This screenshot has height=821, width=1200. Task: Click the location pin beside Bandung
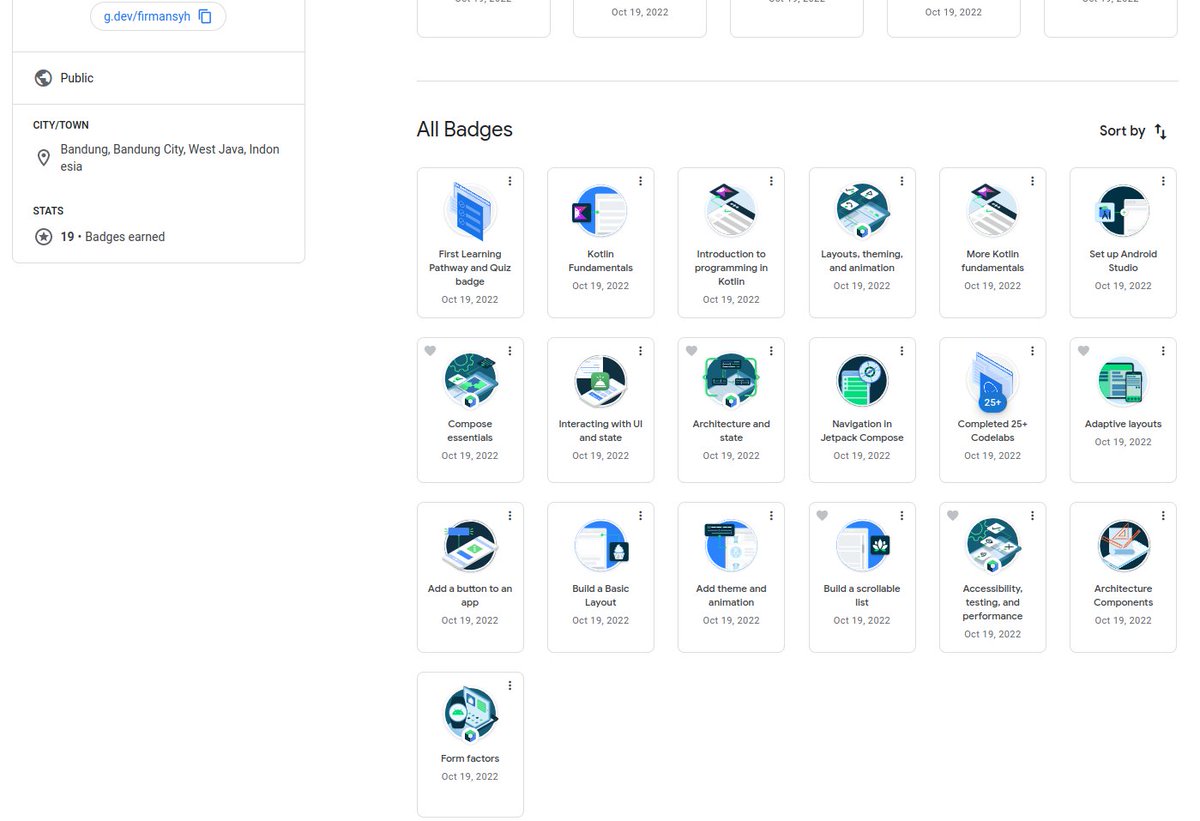coord(43,158)
